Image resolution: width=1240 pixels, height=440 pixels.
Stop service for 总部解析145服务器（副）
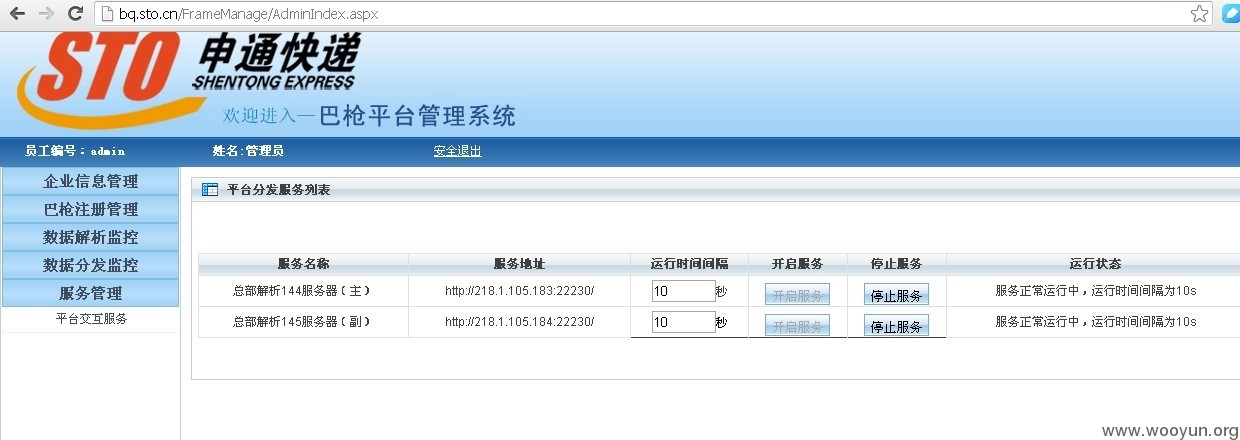pos(896,326)
